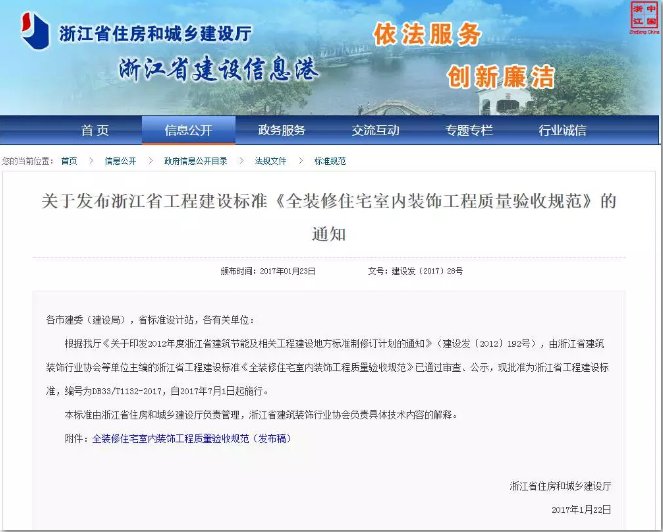663x532 pixels.
Task: Click the red Zhejiang China seal icon
Action: (645, 18)
